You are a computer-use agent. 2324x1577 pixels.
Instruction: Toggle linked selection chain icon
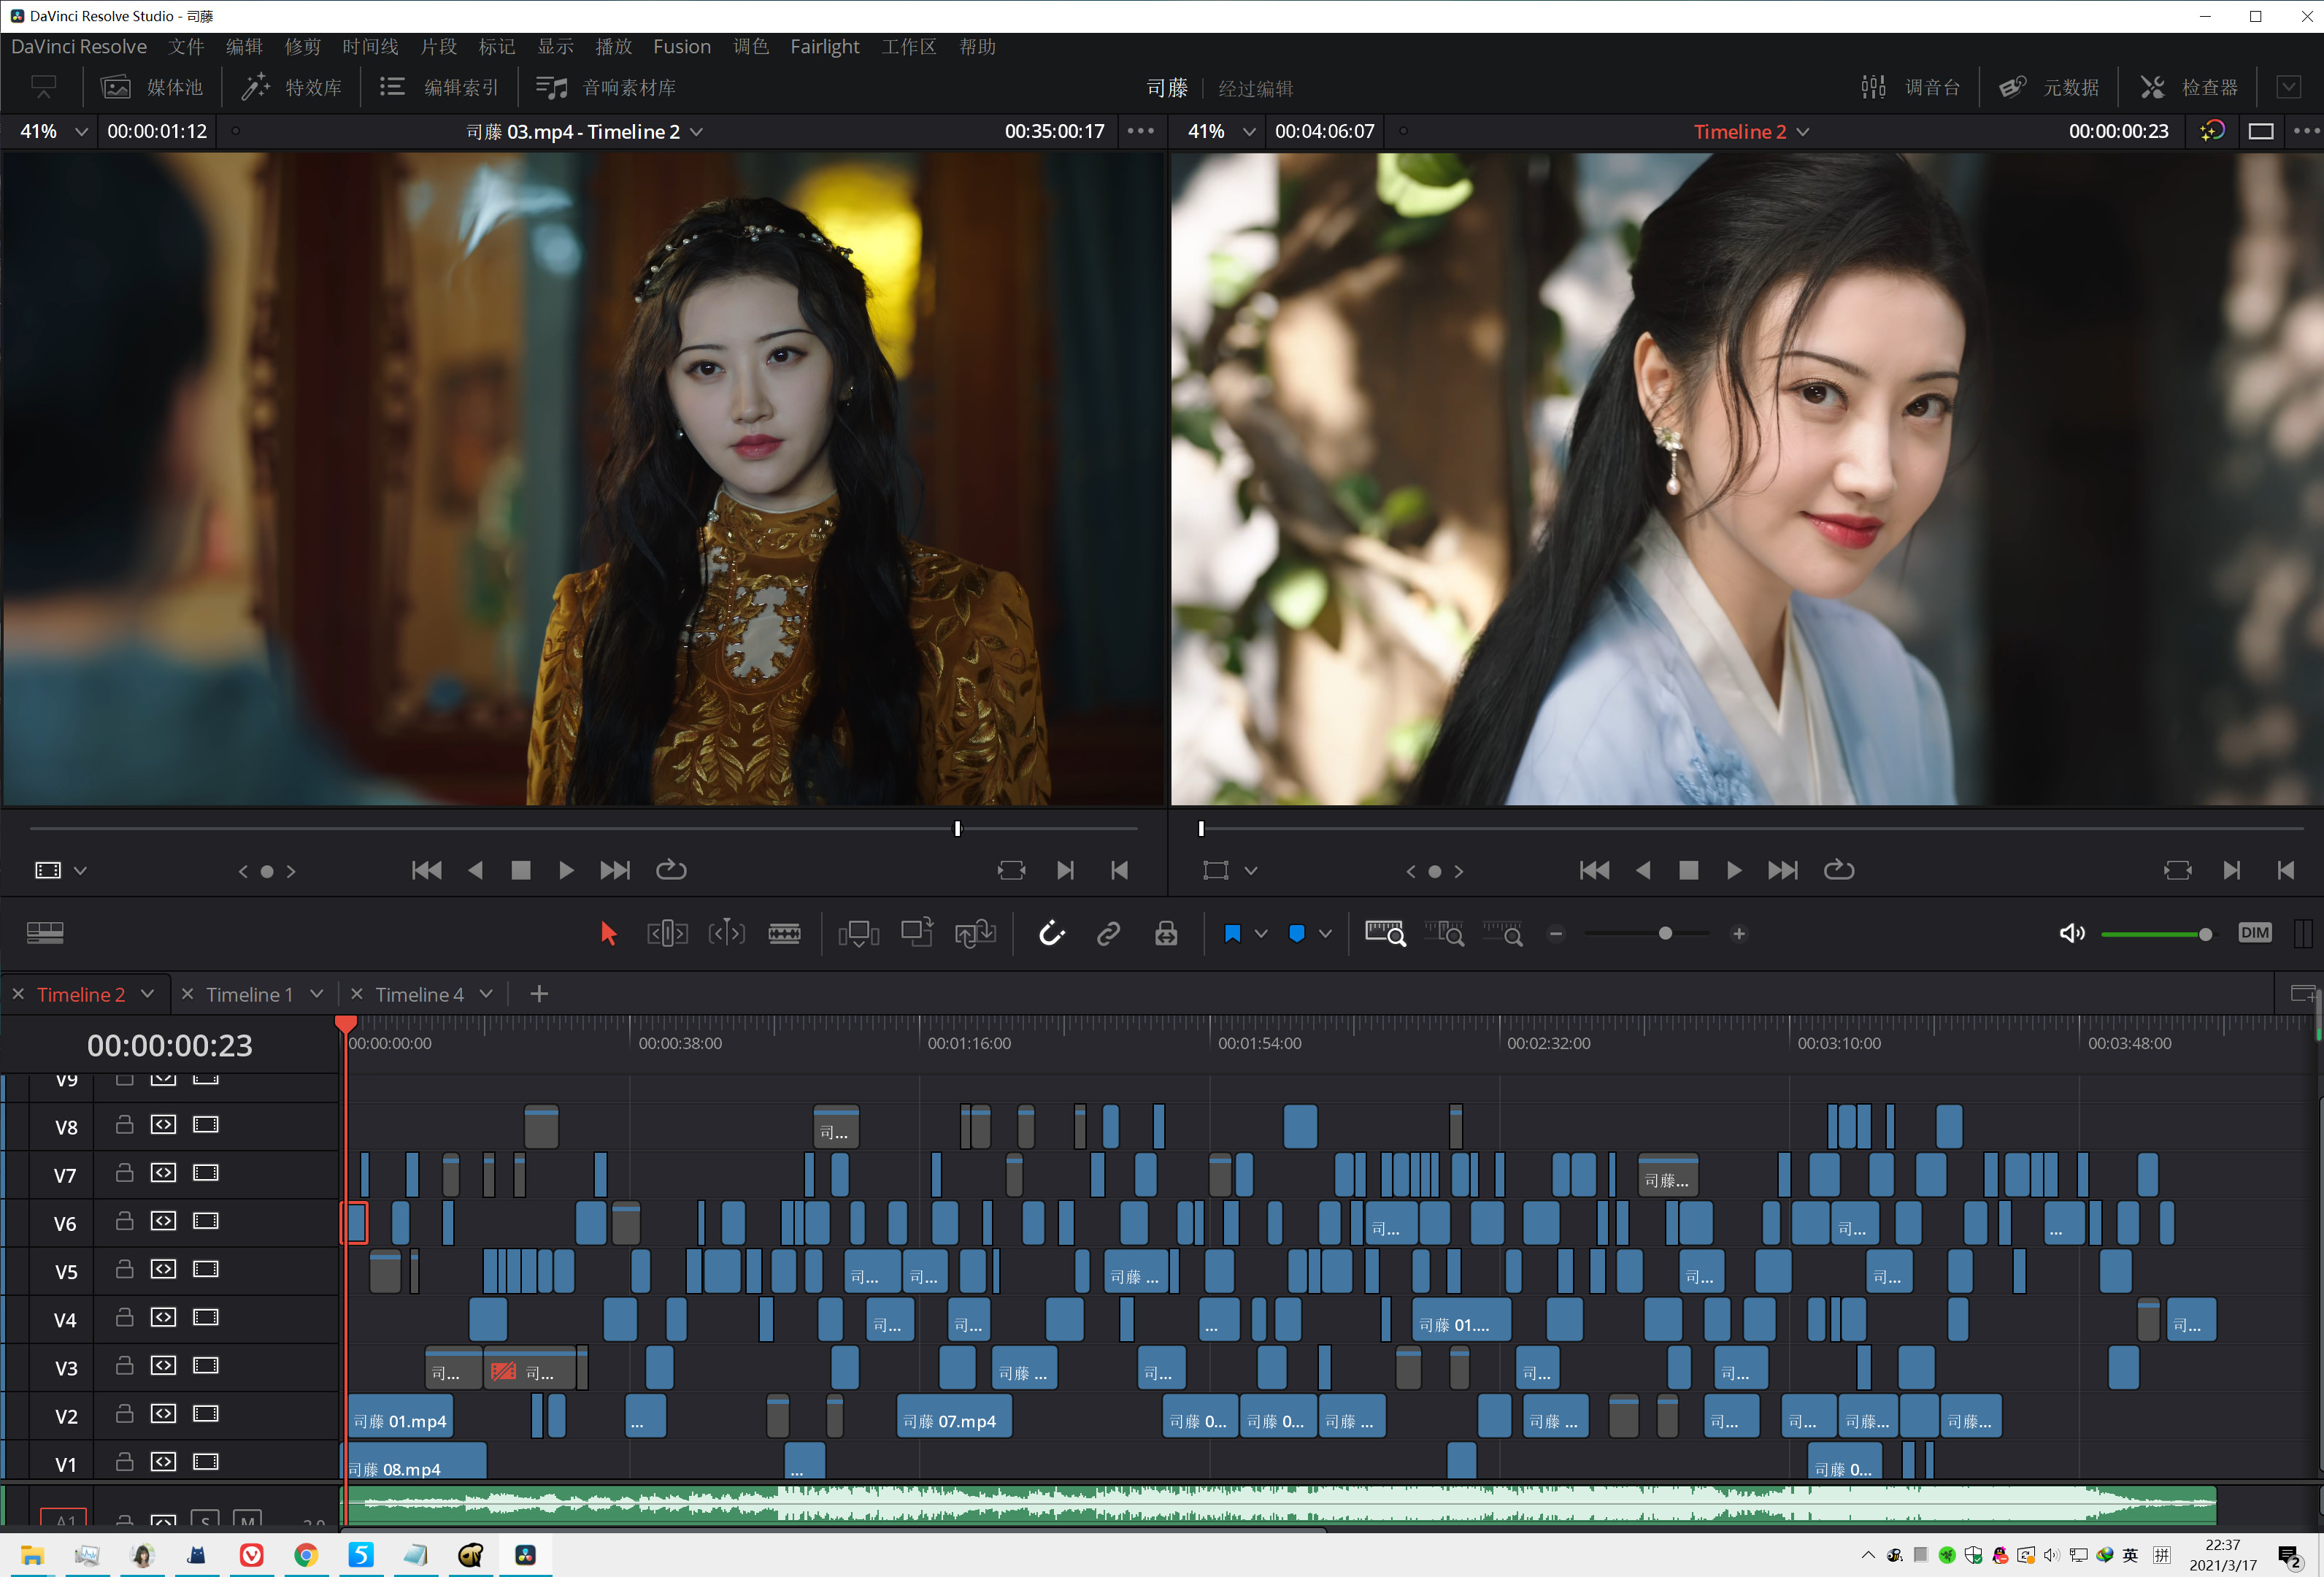pyautogui.click(x=1108, y=933)
